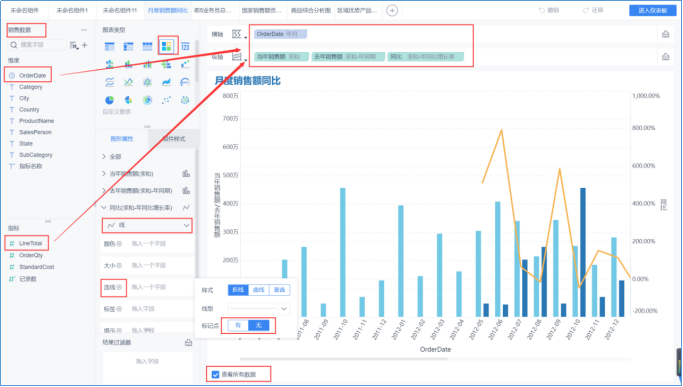Open the 大小 settings gear
Image resolution: width=683 pixels, height=387 pixels.
(x=119, y=265)
